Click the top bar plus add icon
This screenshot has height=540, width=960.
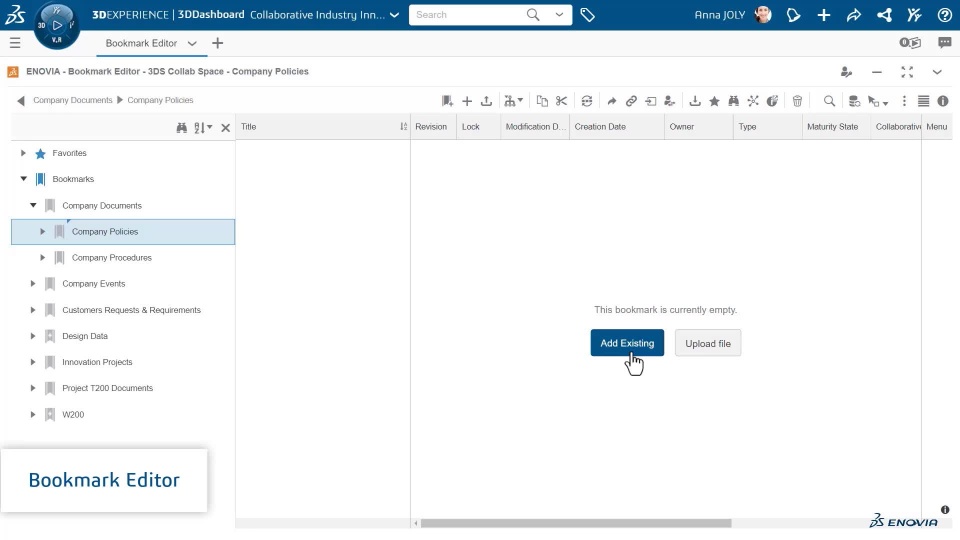(823, 15)
